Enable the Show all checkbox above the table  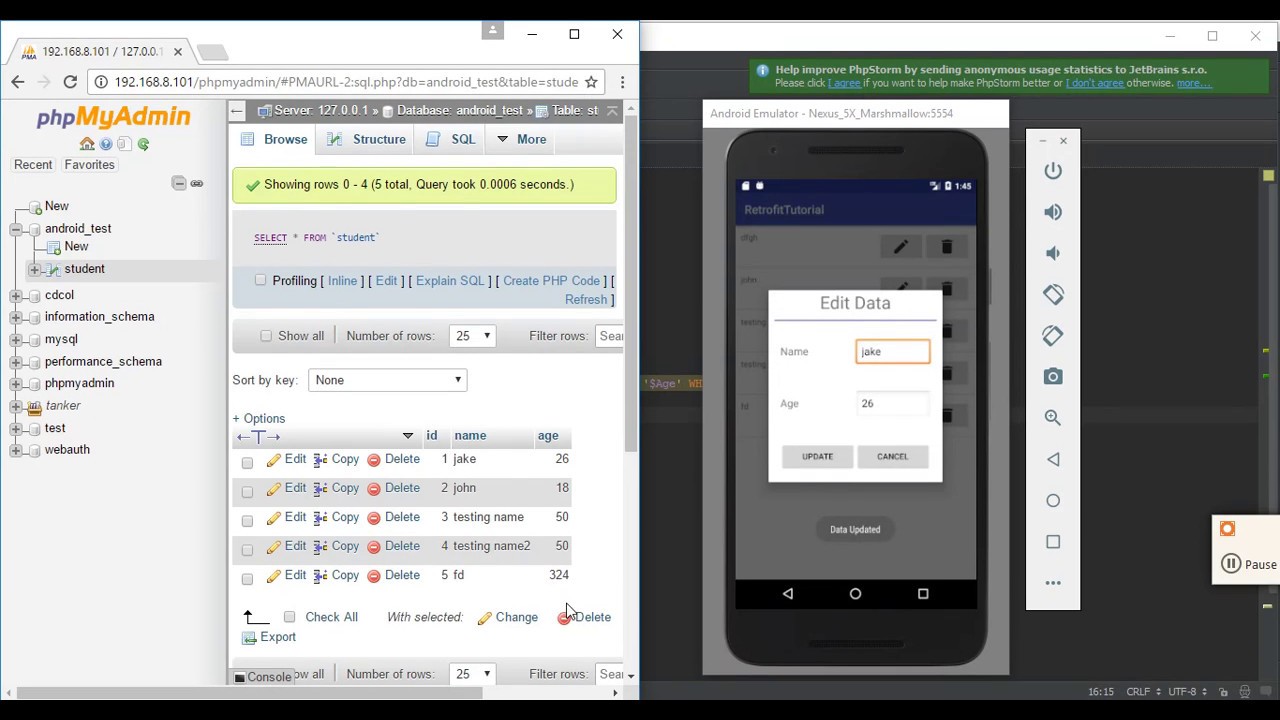click(266, 336)
